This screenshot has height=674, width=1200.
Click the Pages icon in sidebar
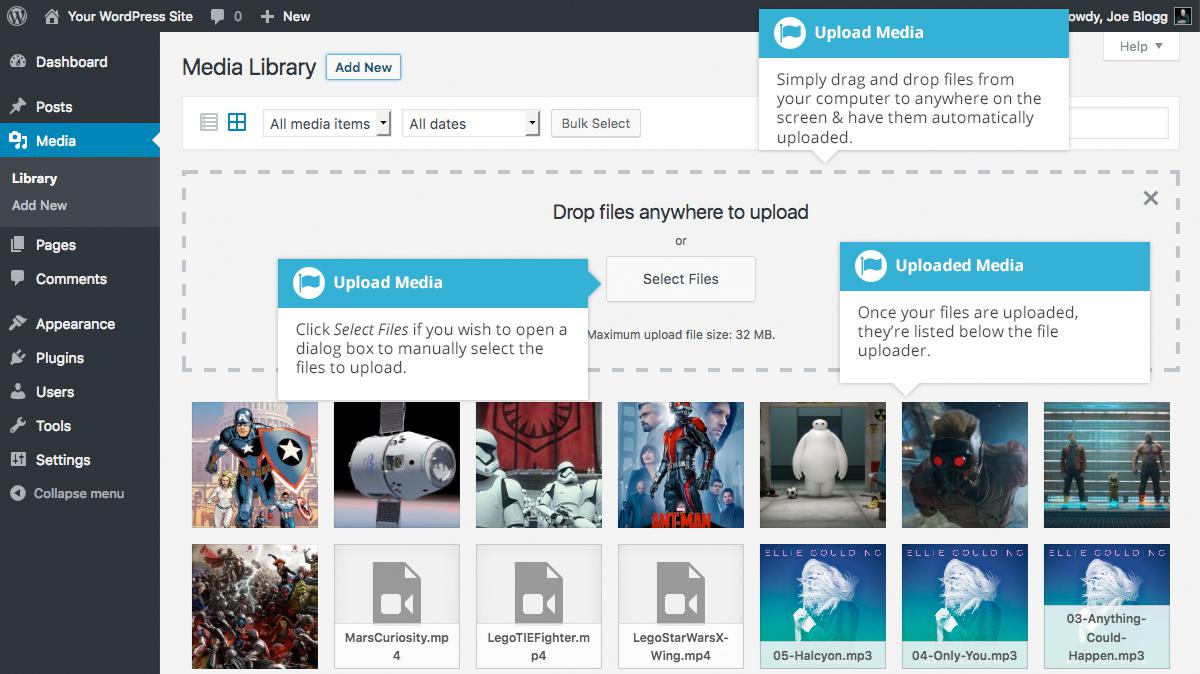pos(18,245)
